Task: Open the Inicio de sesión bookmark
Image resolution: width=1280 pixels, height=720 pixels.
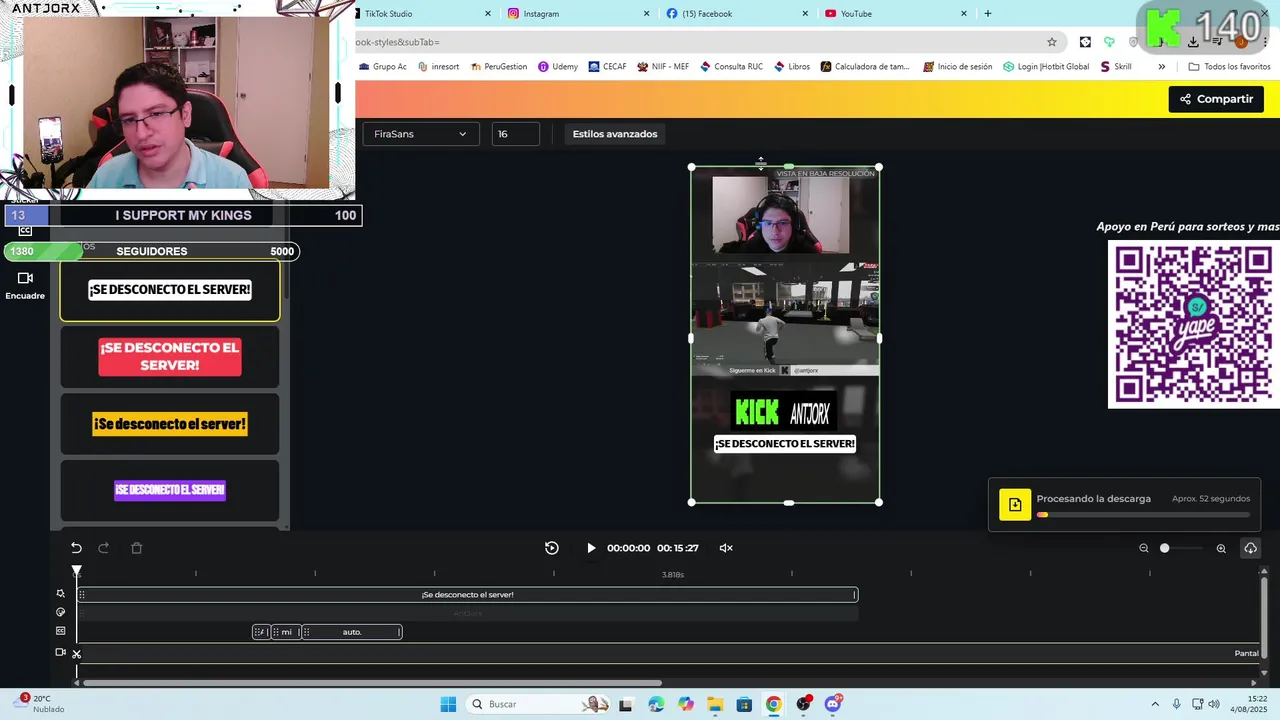Action: [957, 67]
